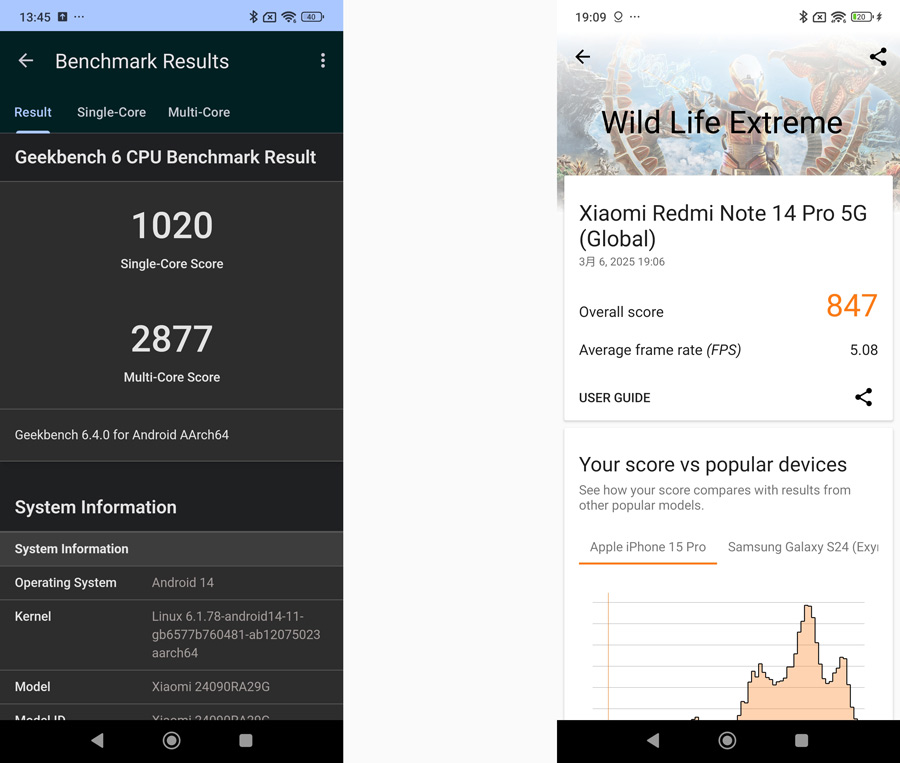This screenshot has height=763, width=900.
Task: Select the Apple iPhone 15 Pro comparison tab
Action: pyautogui.click(x=648, y=547)
